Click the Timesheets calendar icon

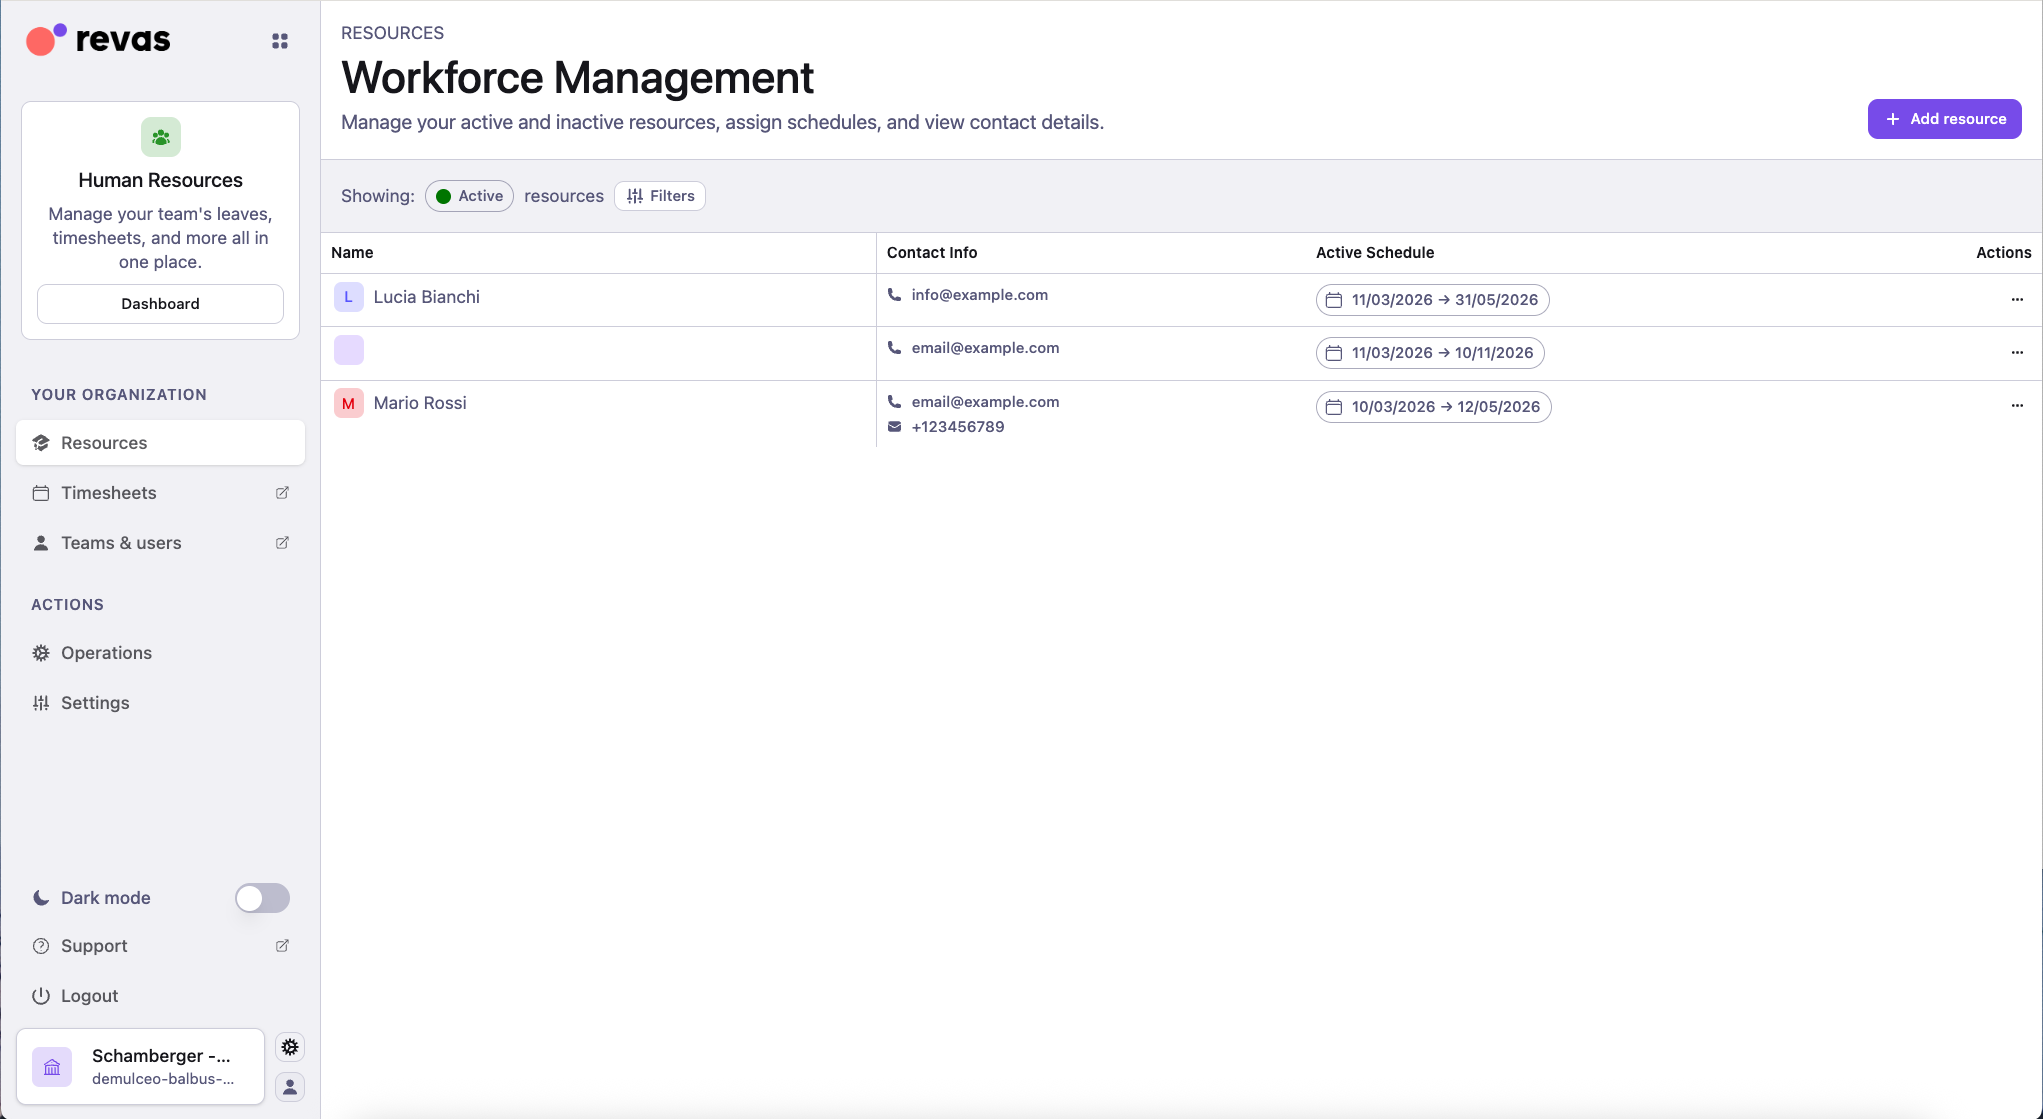tap(41, 492)
